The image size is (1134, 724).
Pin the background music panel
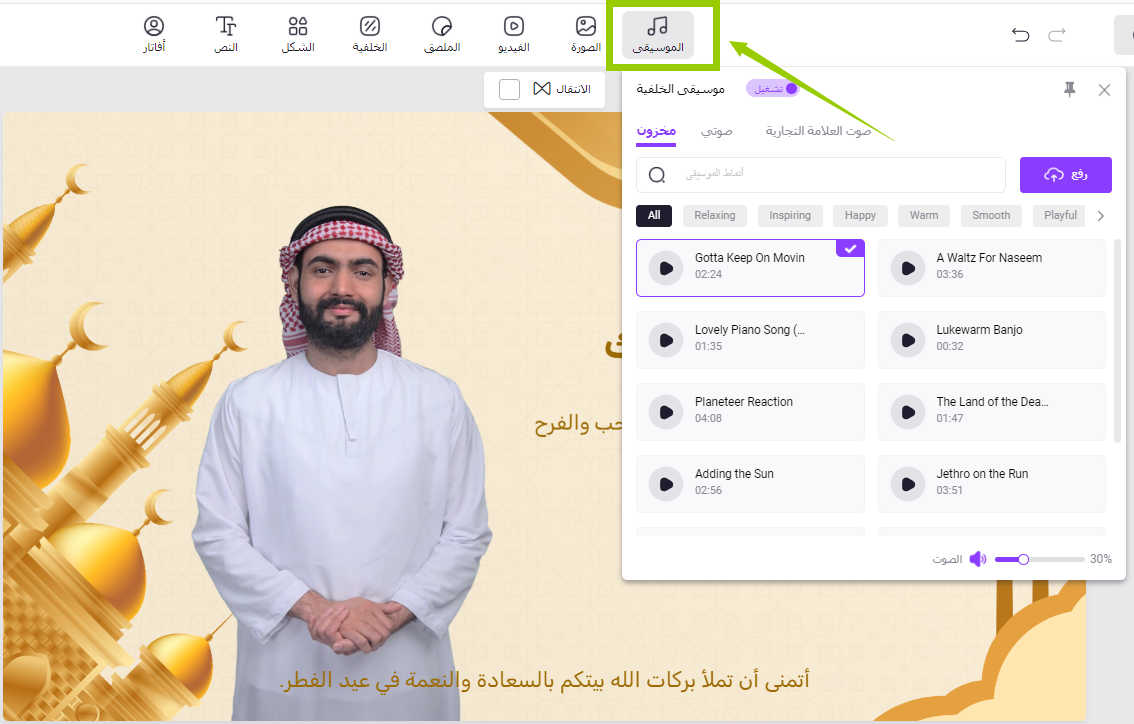click(1069, 90)
